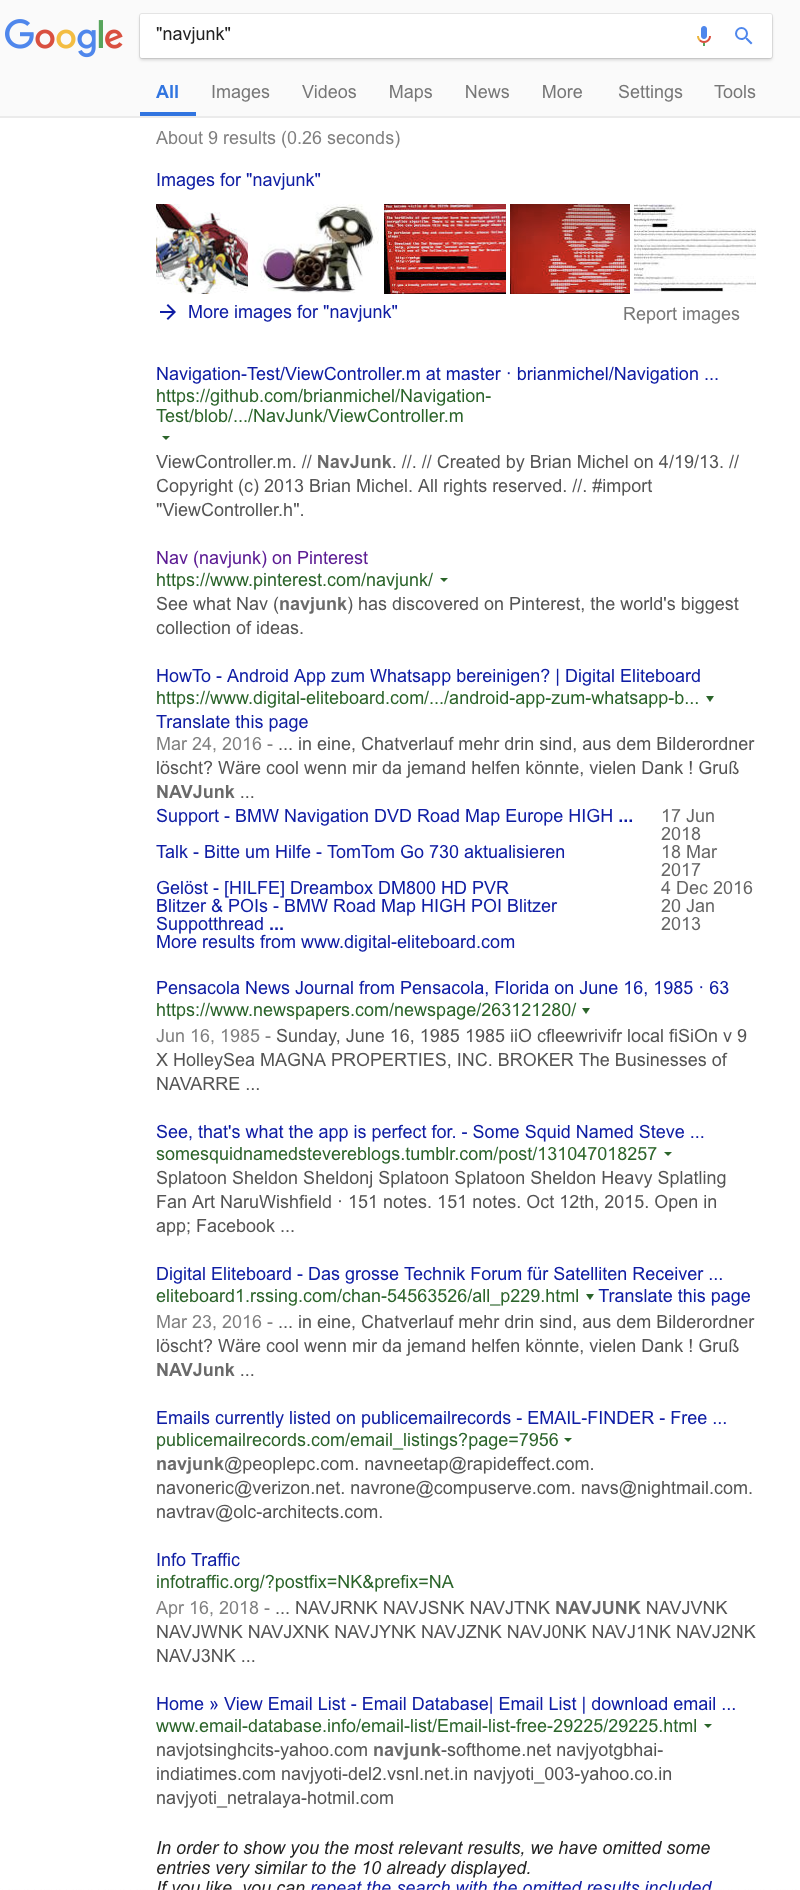Screen dimensions: 800x1890
Task: Expand dropdown next to email-database.info URL
Action: [708, 1726]
